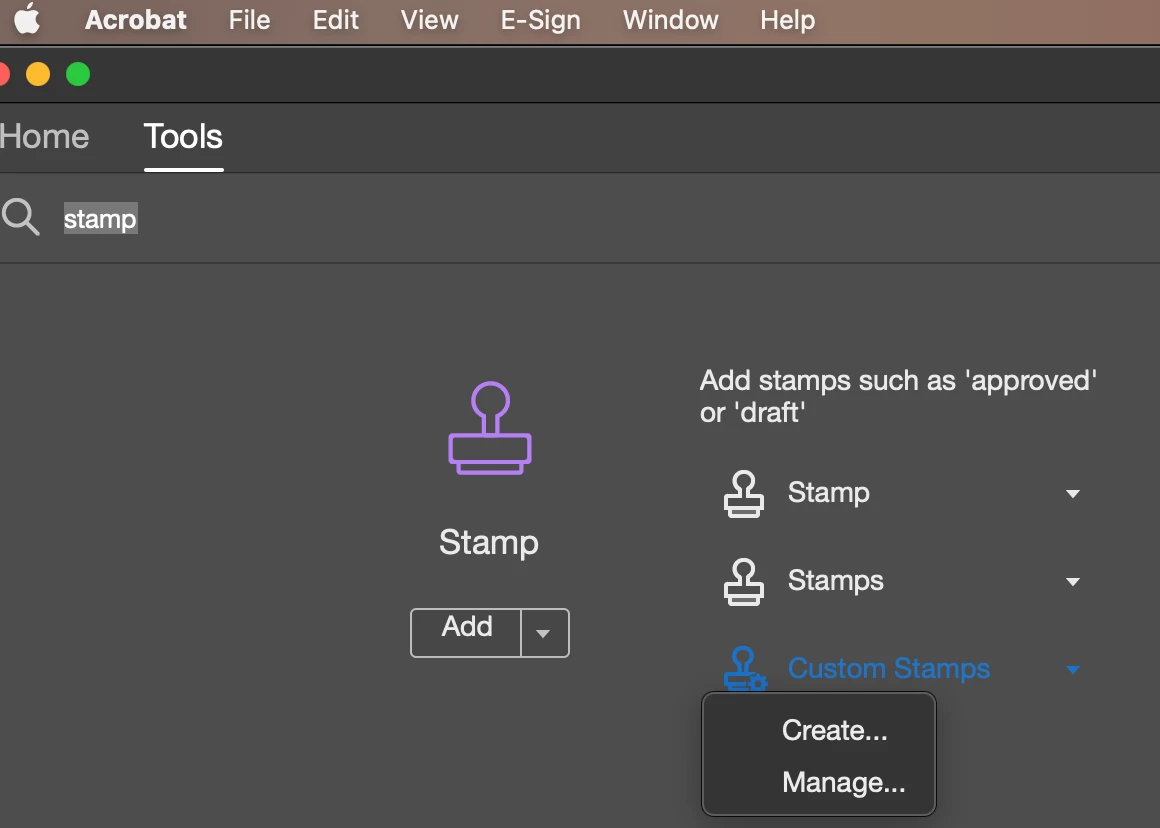
Task: Click the Custom Stamps label
Action: click(888, 668)
